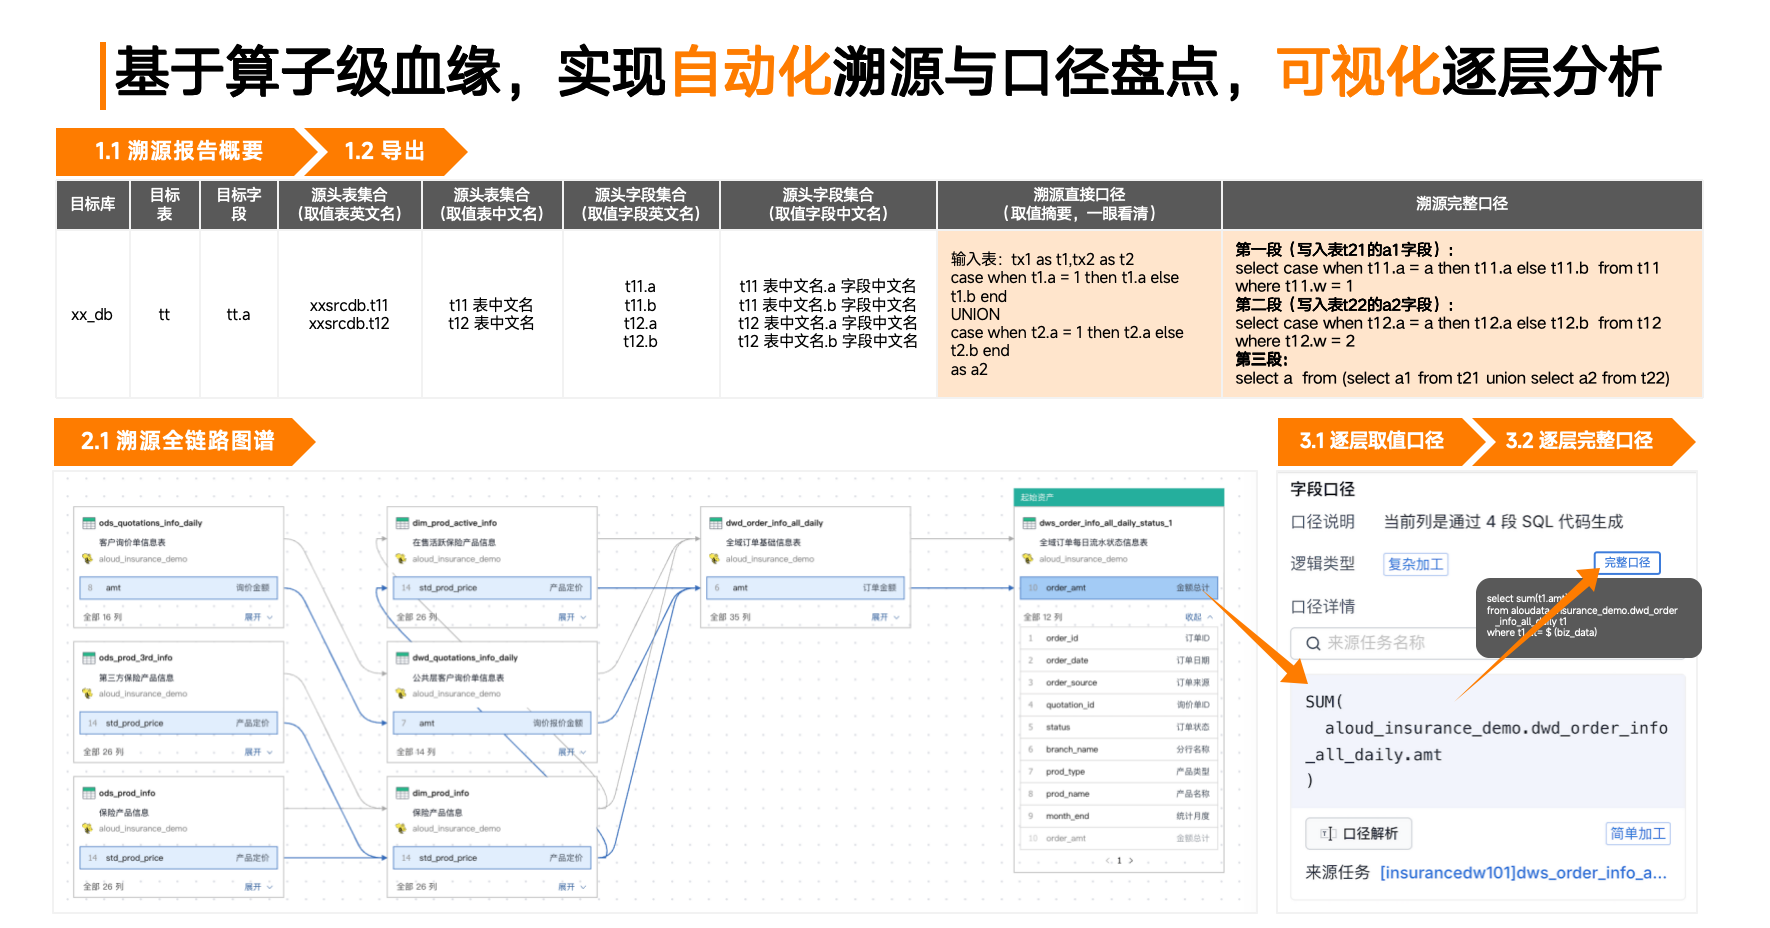Click the table icon of ods_quotations_info_daily
This screenshot has width=1770, height=928.
[x=89, y=523]
